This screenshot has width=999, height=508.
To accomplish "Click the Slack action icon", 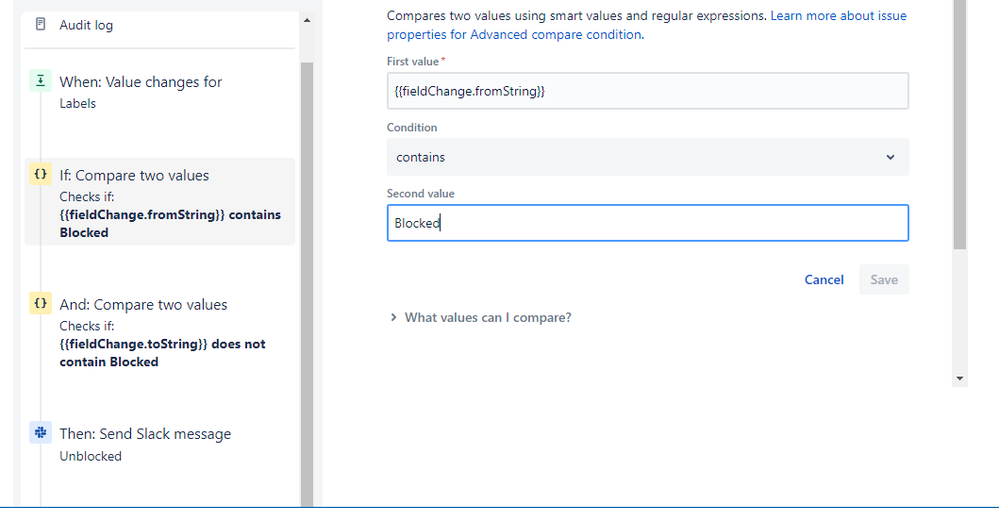I will point(41,433).
